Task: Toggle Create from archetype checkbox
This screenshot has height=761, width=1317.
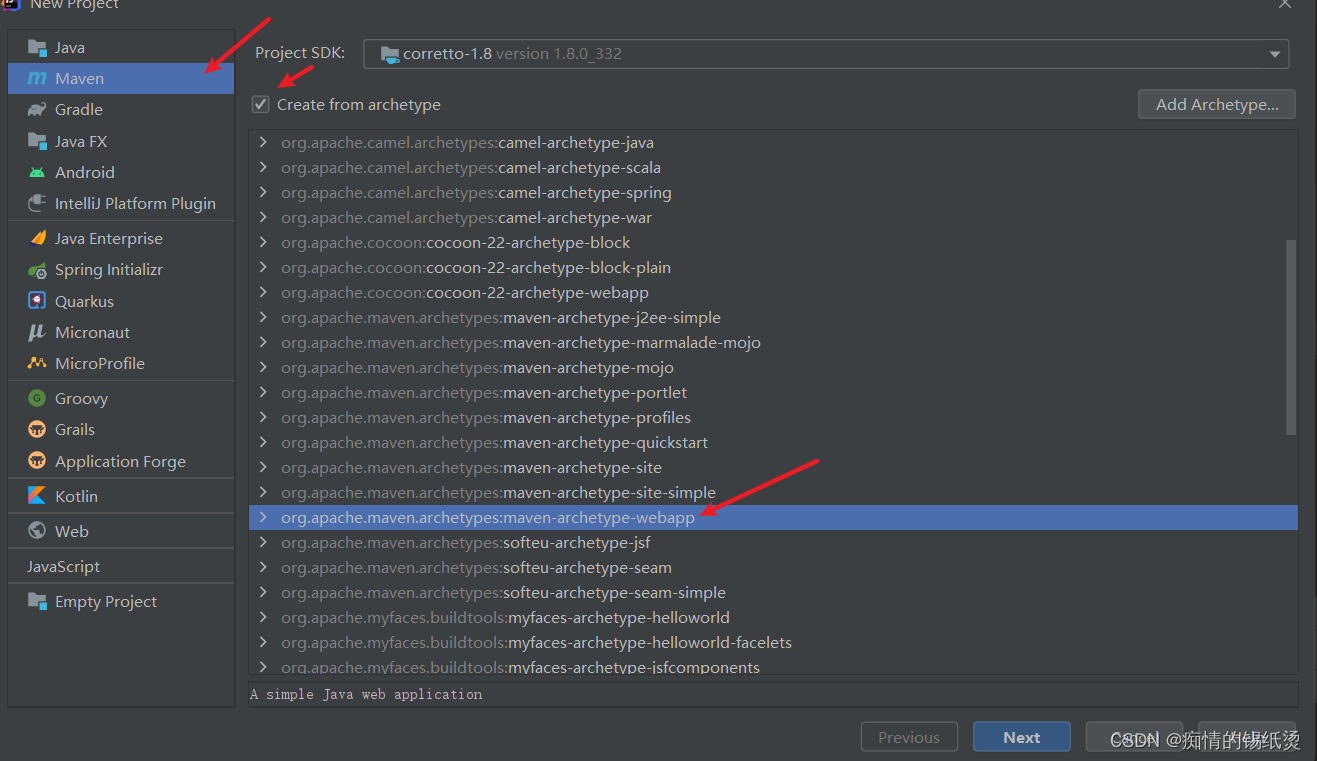Action: point(261,104)
